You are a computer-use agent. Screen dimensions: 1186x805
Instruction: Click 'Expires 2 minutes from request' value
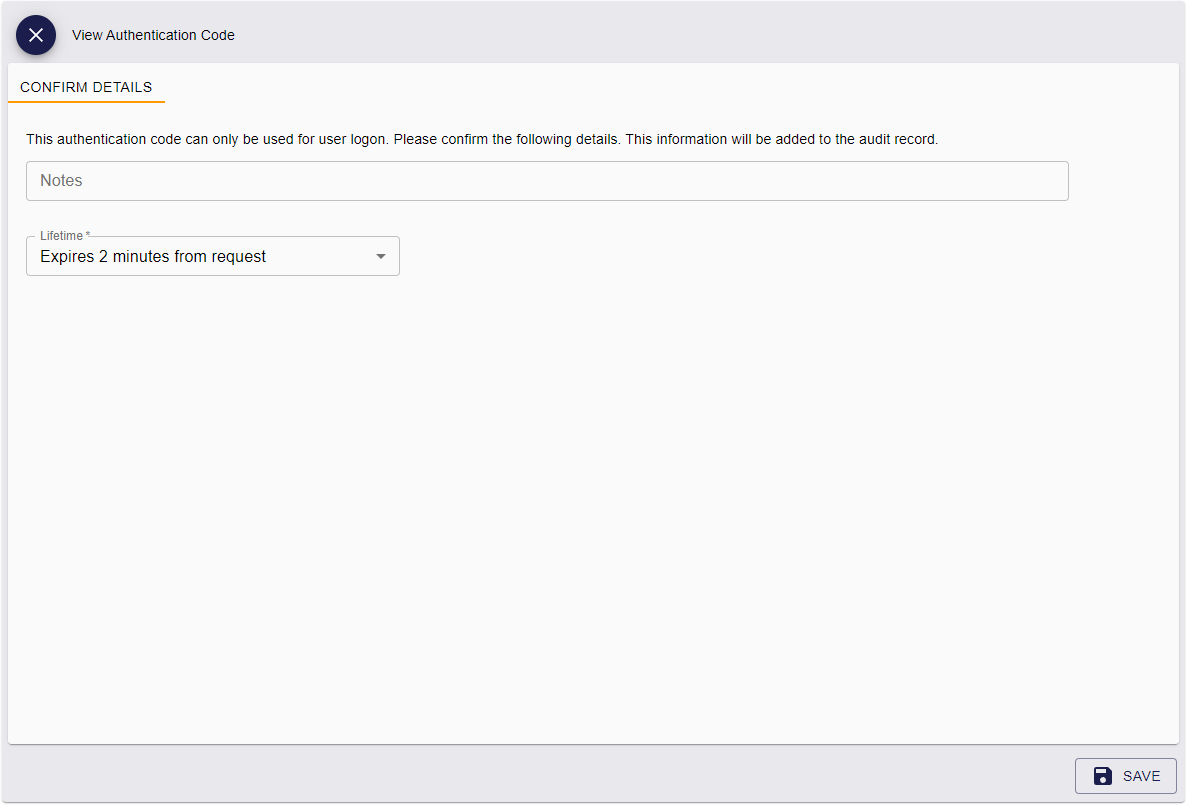click(153, 257)
